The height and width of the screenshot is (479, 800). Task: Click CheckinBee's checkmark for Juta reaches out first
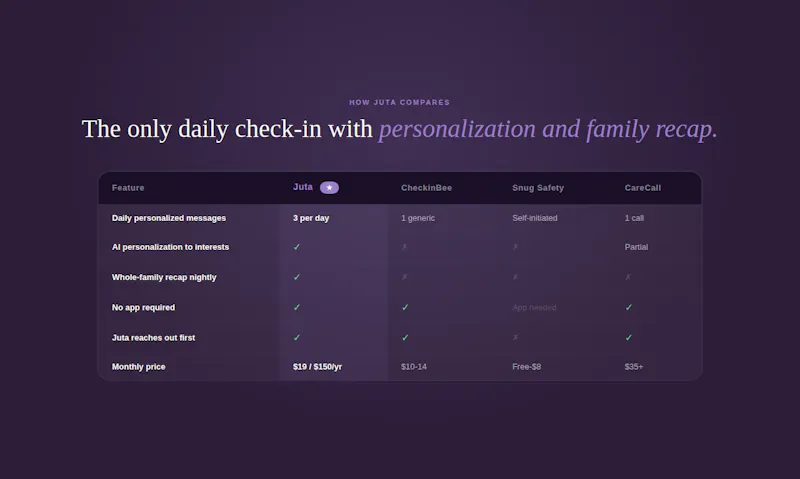405,337
